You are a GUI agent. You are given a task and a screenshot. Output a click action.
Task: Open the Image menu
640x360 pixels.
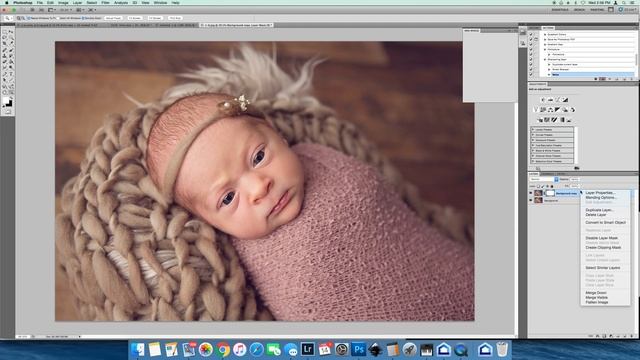[63, 2]
